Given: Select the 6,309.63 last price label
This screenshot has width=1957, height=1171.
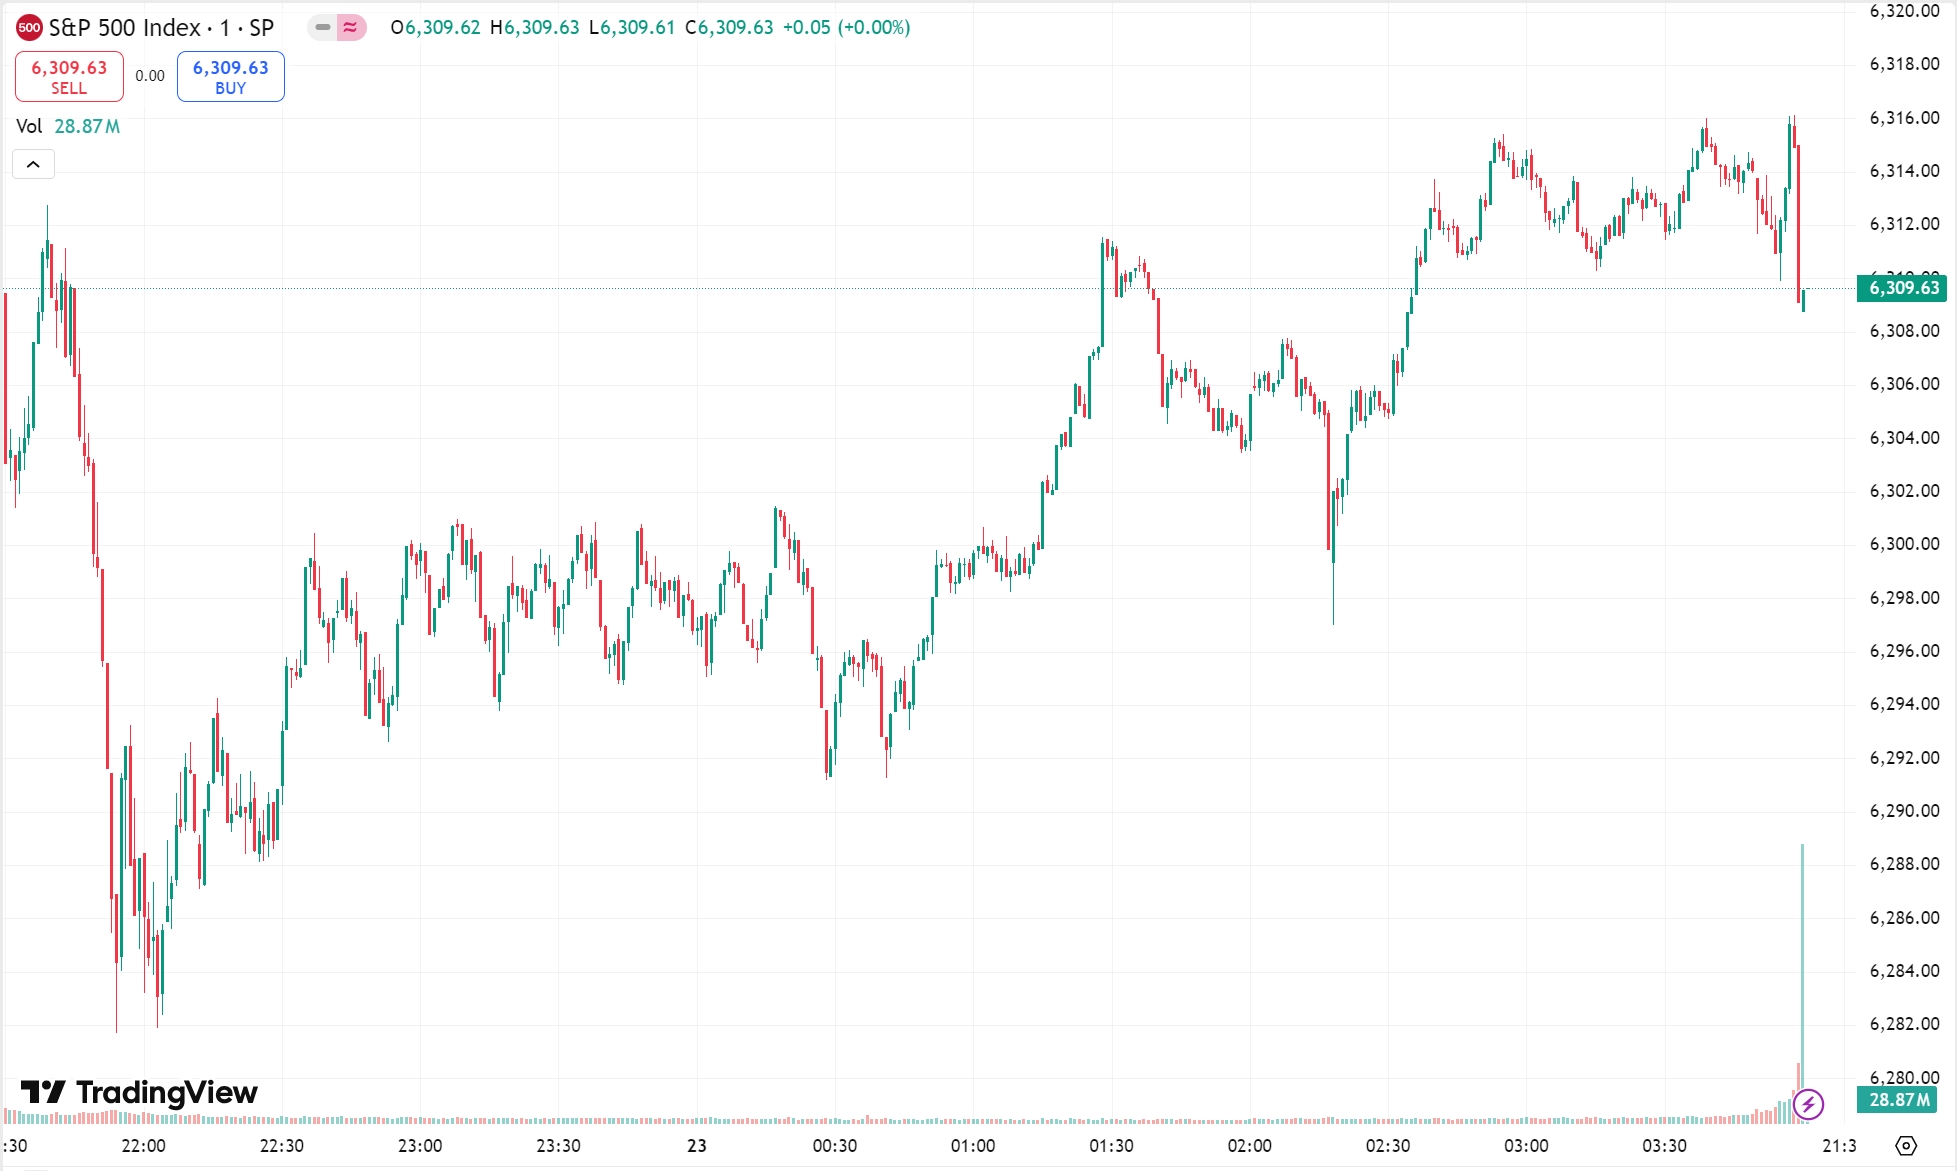Looking at the screenshot, I should (1903, 289).
